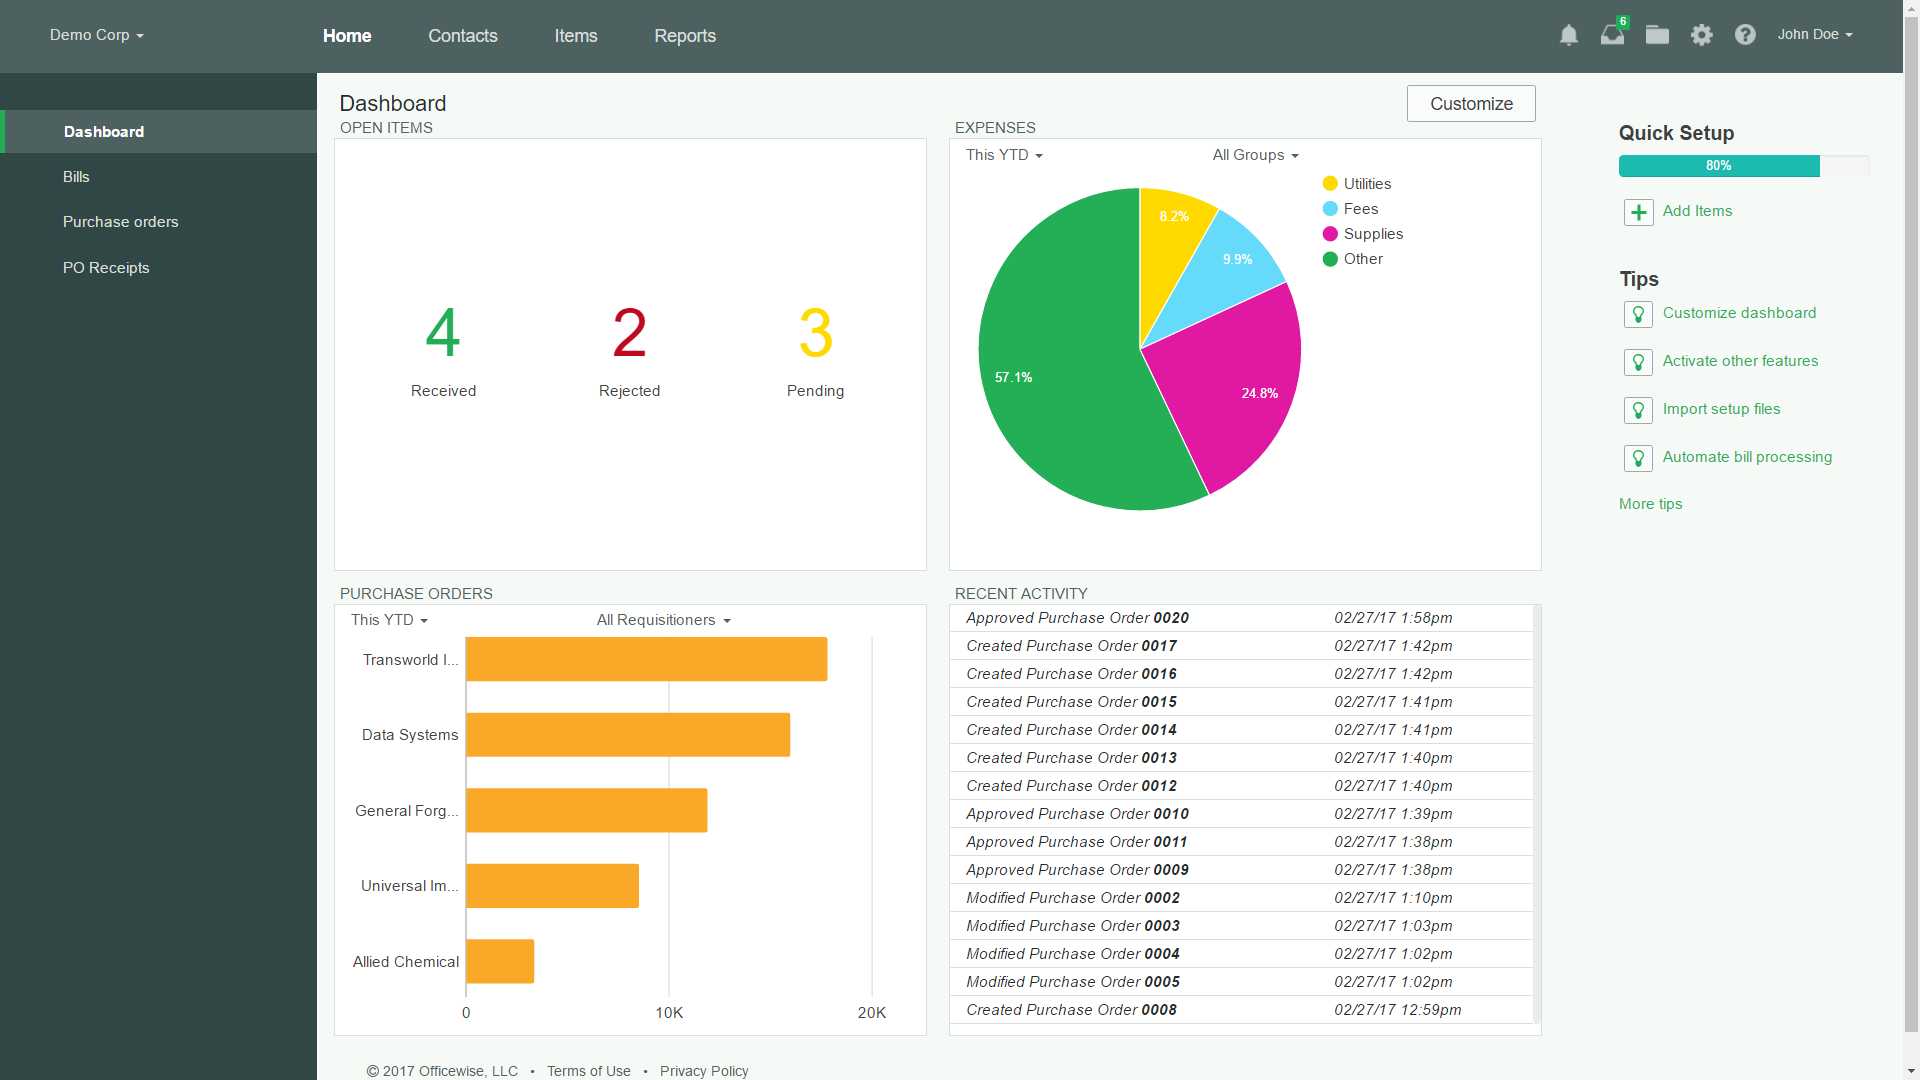Toggle the Utilities legend entry
This screenshot has width=1920, height=1080.
[x=1356, y=184]
